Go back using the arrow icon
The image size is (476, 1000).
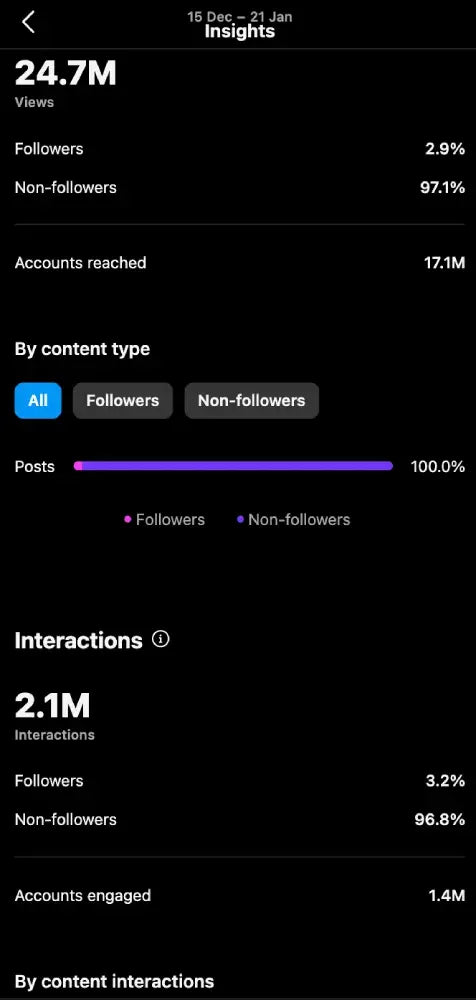(x=28, y=22)
